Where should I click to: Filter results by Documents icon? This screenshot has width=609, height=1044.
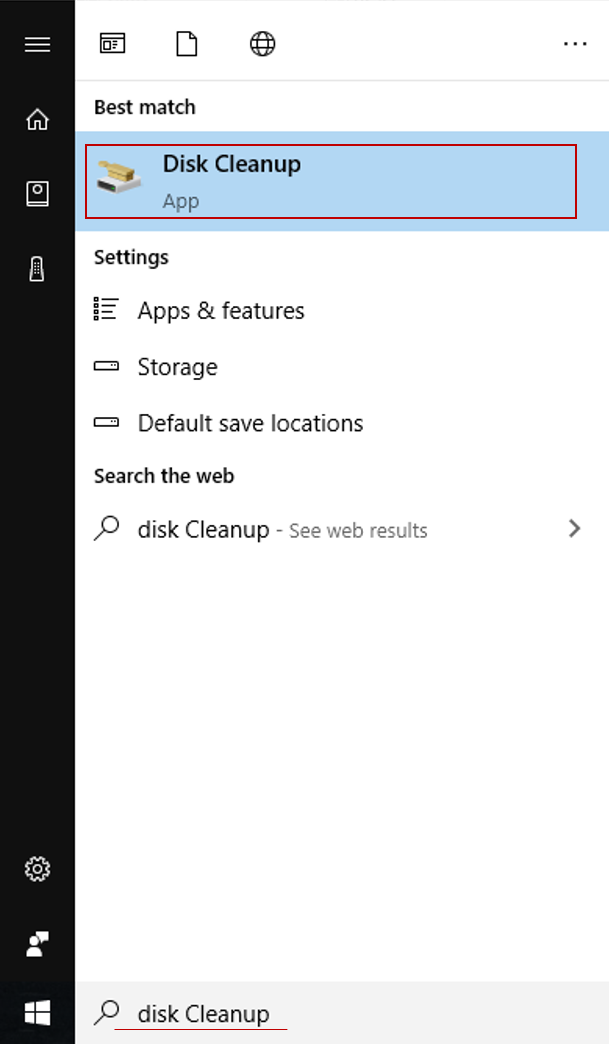coord(187,44)
